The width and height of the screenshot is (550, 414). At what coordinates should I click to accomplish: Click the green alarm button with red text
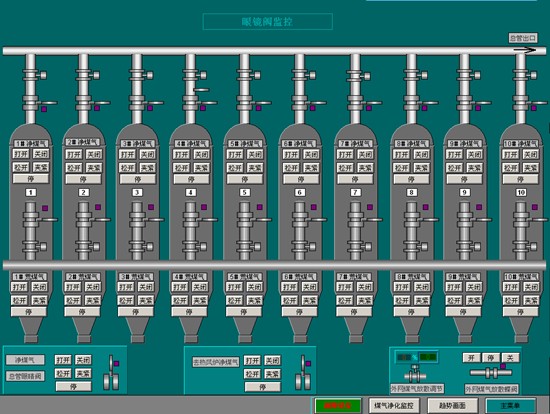click(338, 406)
